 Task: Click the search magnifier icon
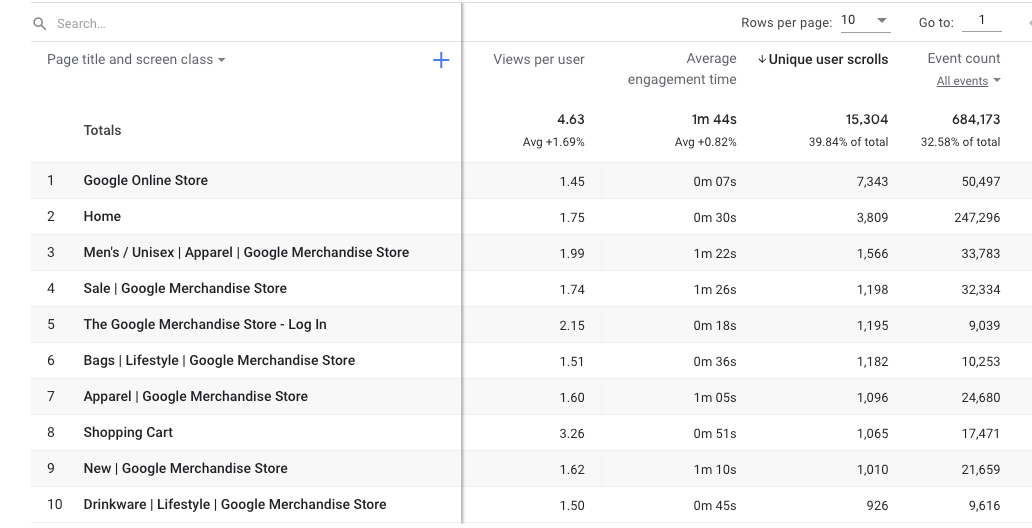tap(39, 24)
